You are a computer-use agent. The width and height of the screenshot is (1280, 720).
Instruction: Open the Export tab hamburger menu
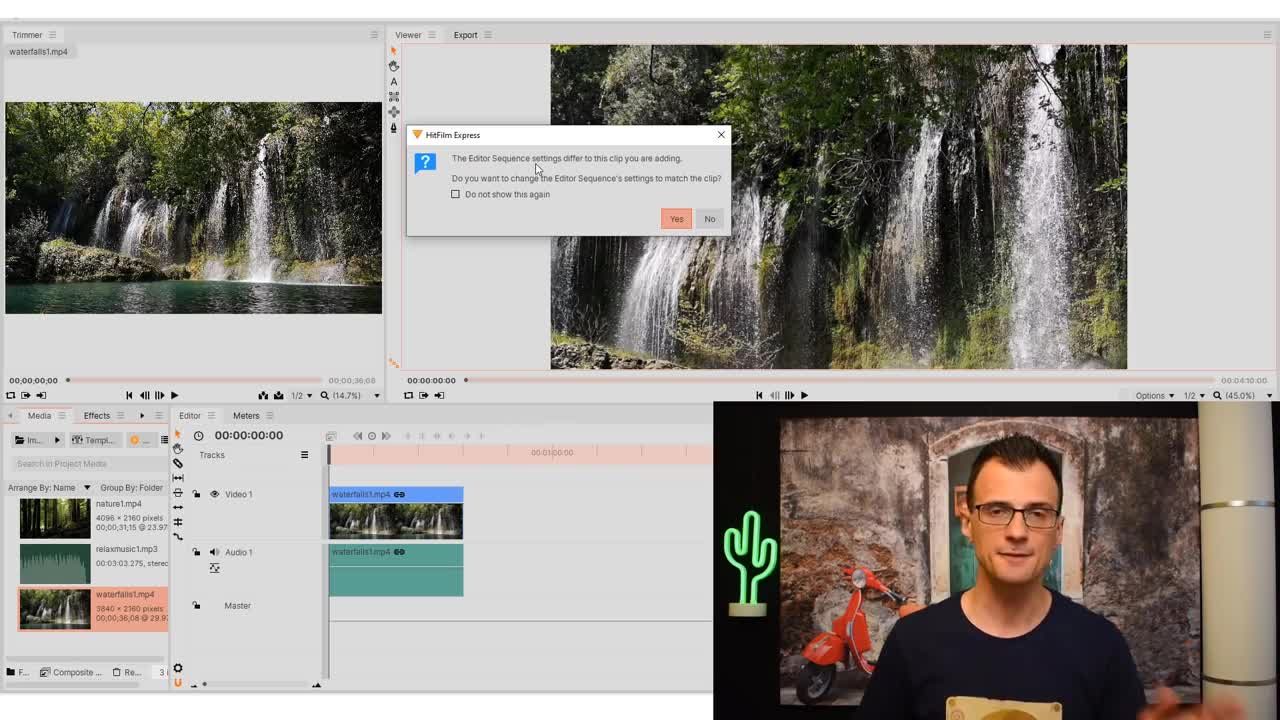(487, 35)
